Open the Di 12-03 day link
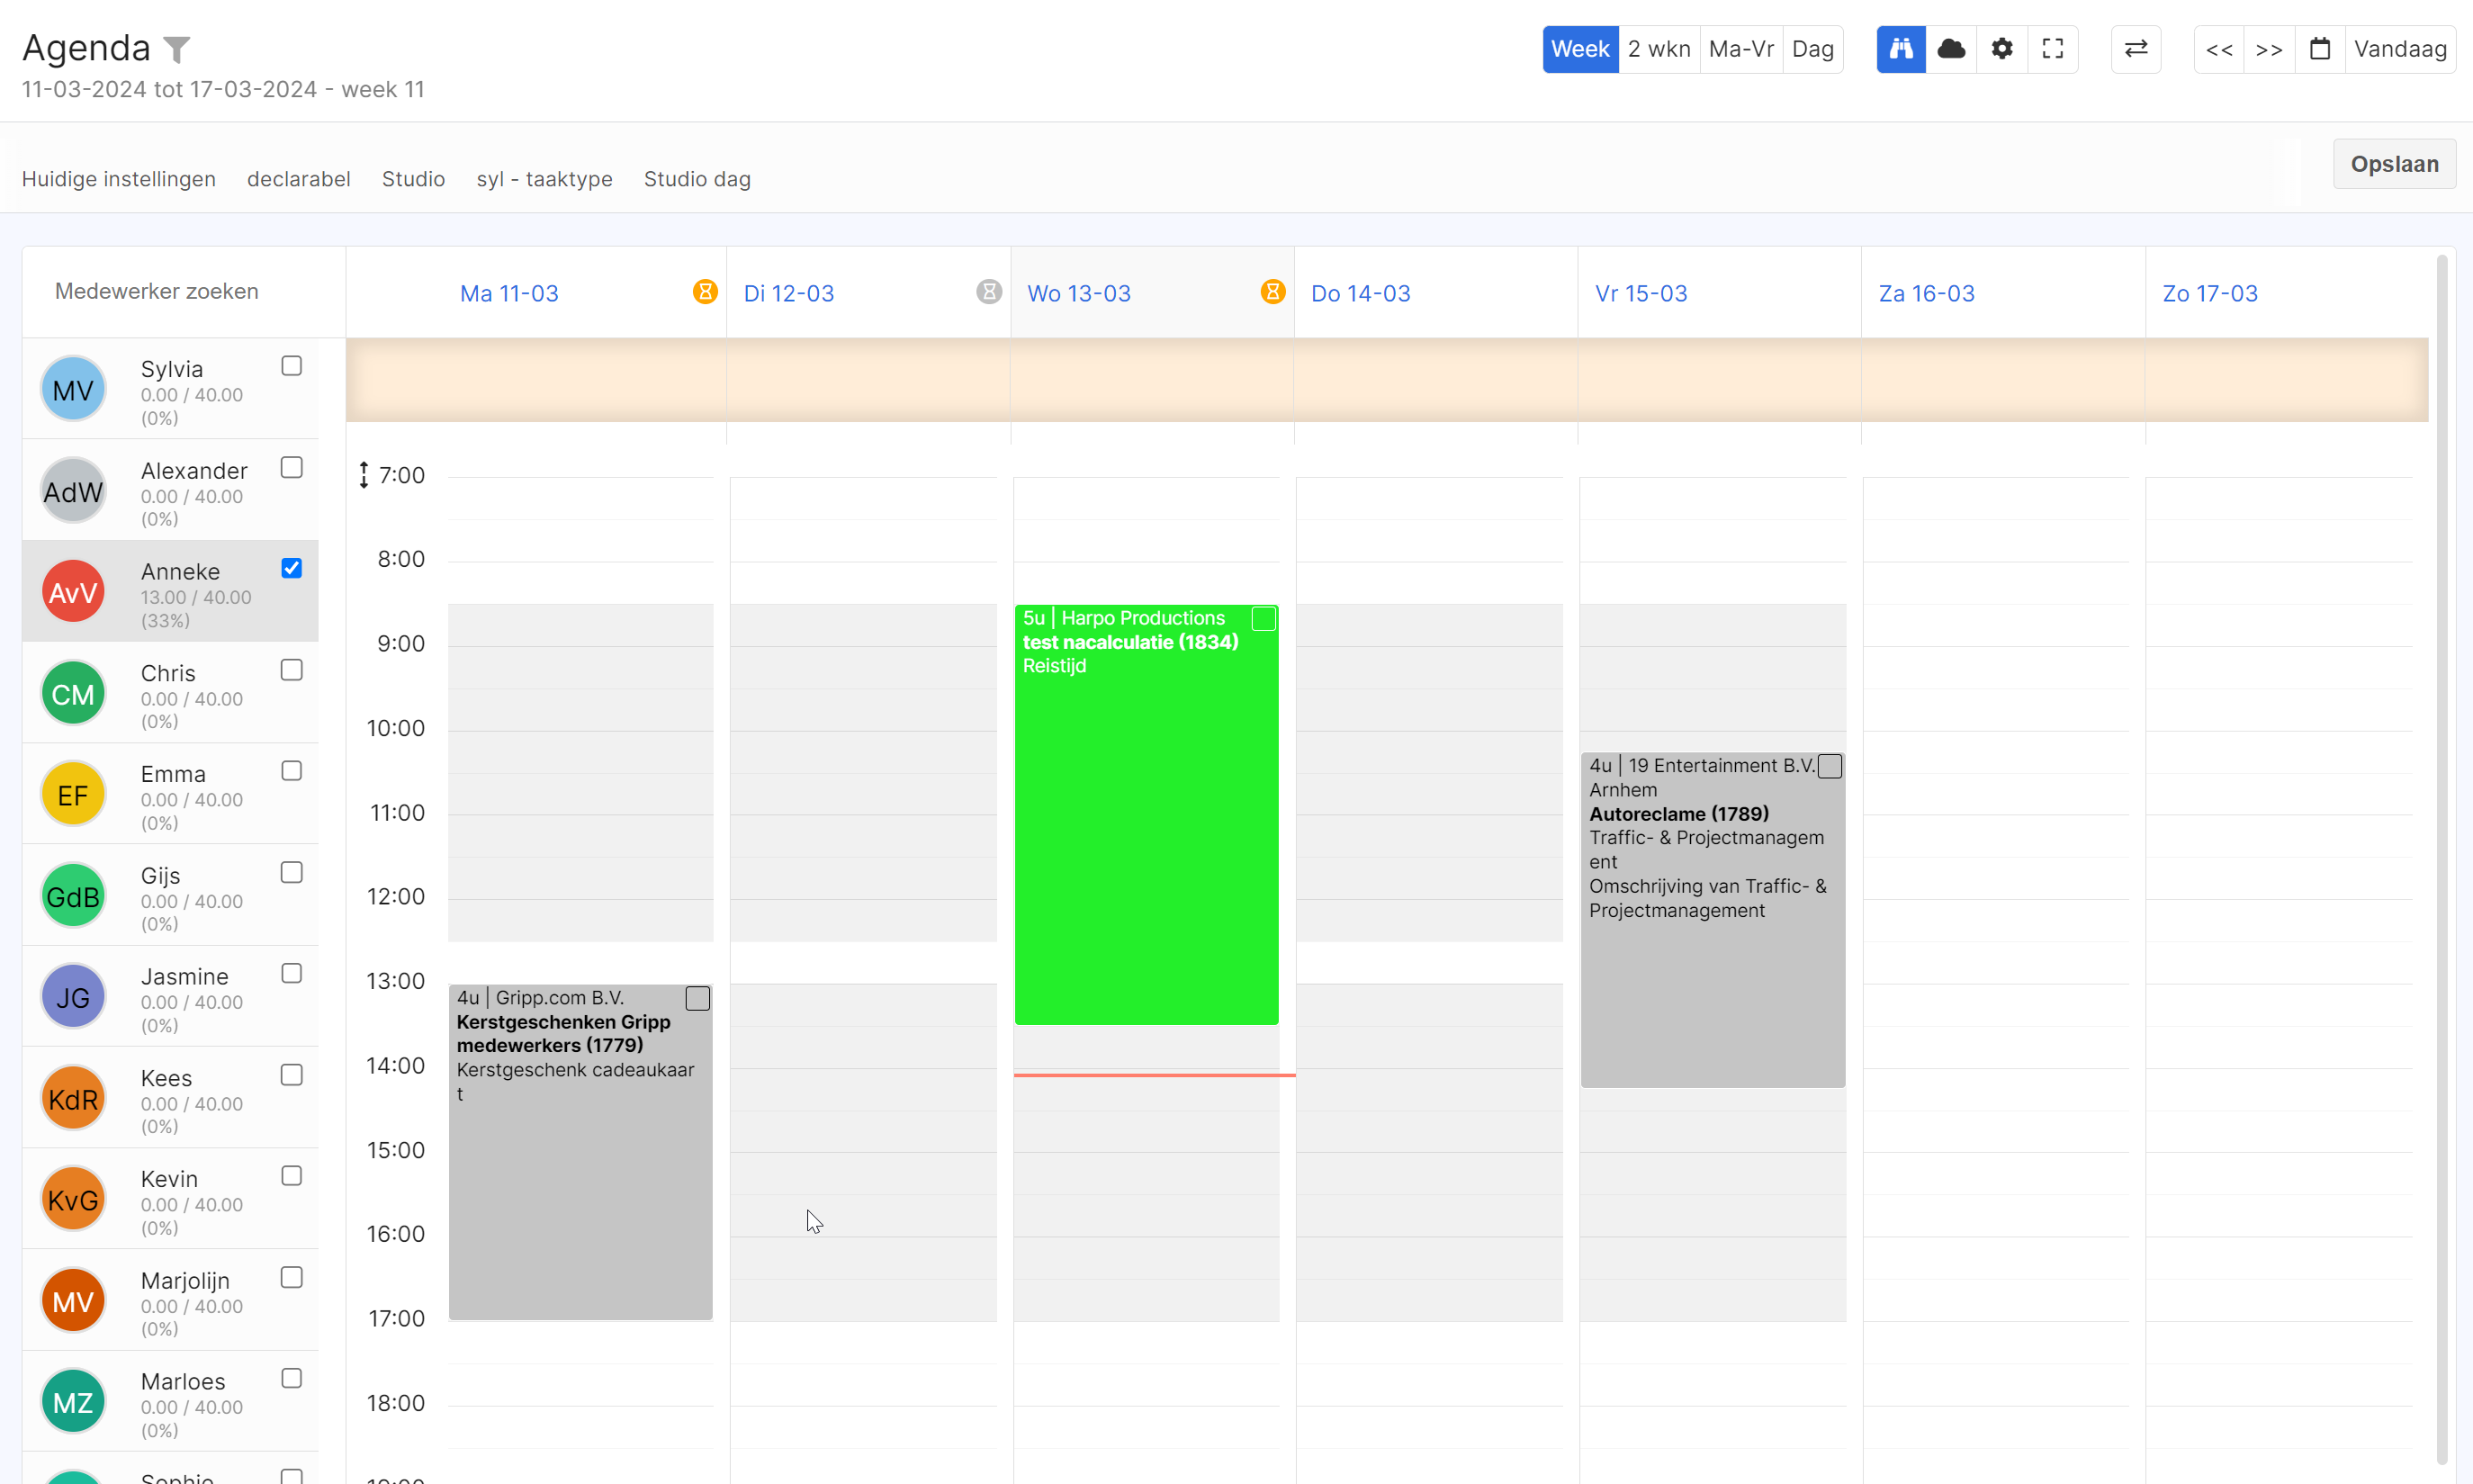Viewport: 2473px width, 1484px height. tap(789, 293)
